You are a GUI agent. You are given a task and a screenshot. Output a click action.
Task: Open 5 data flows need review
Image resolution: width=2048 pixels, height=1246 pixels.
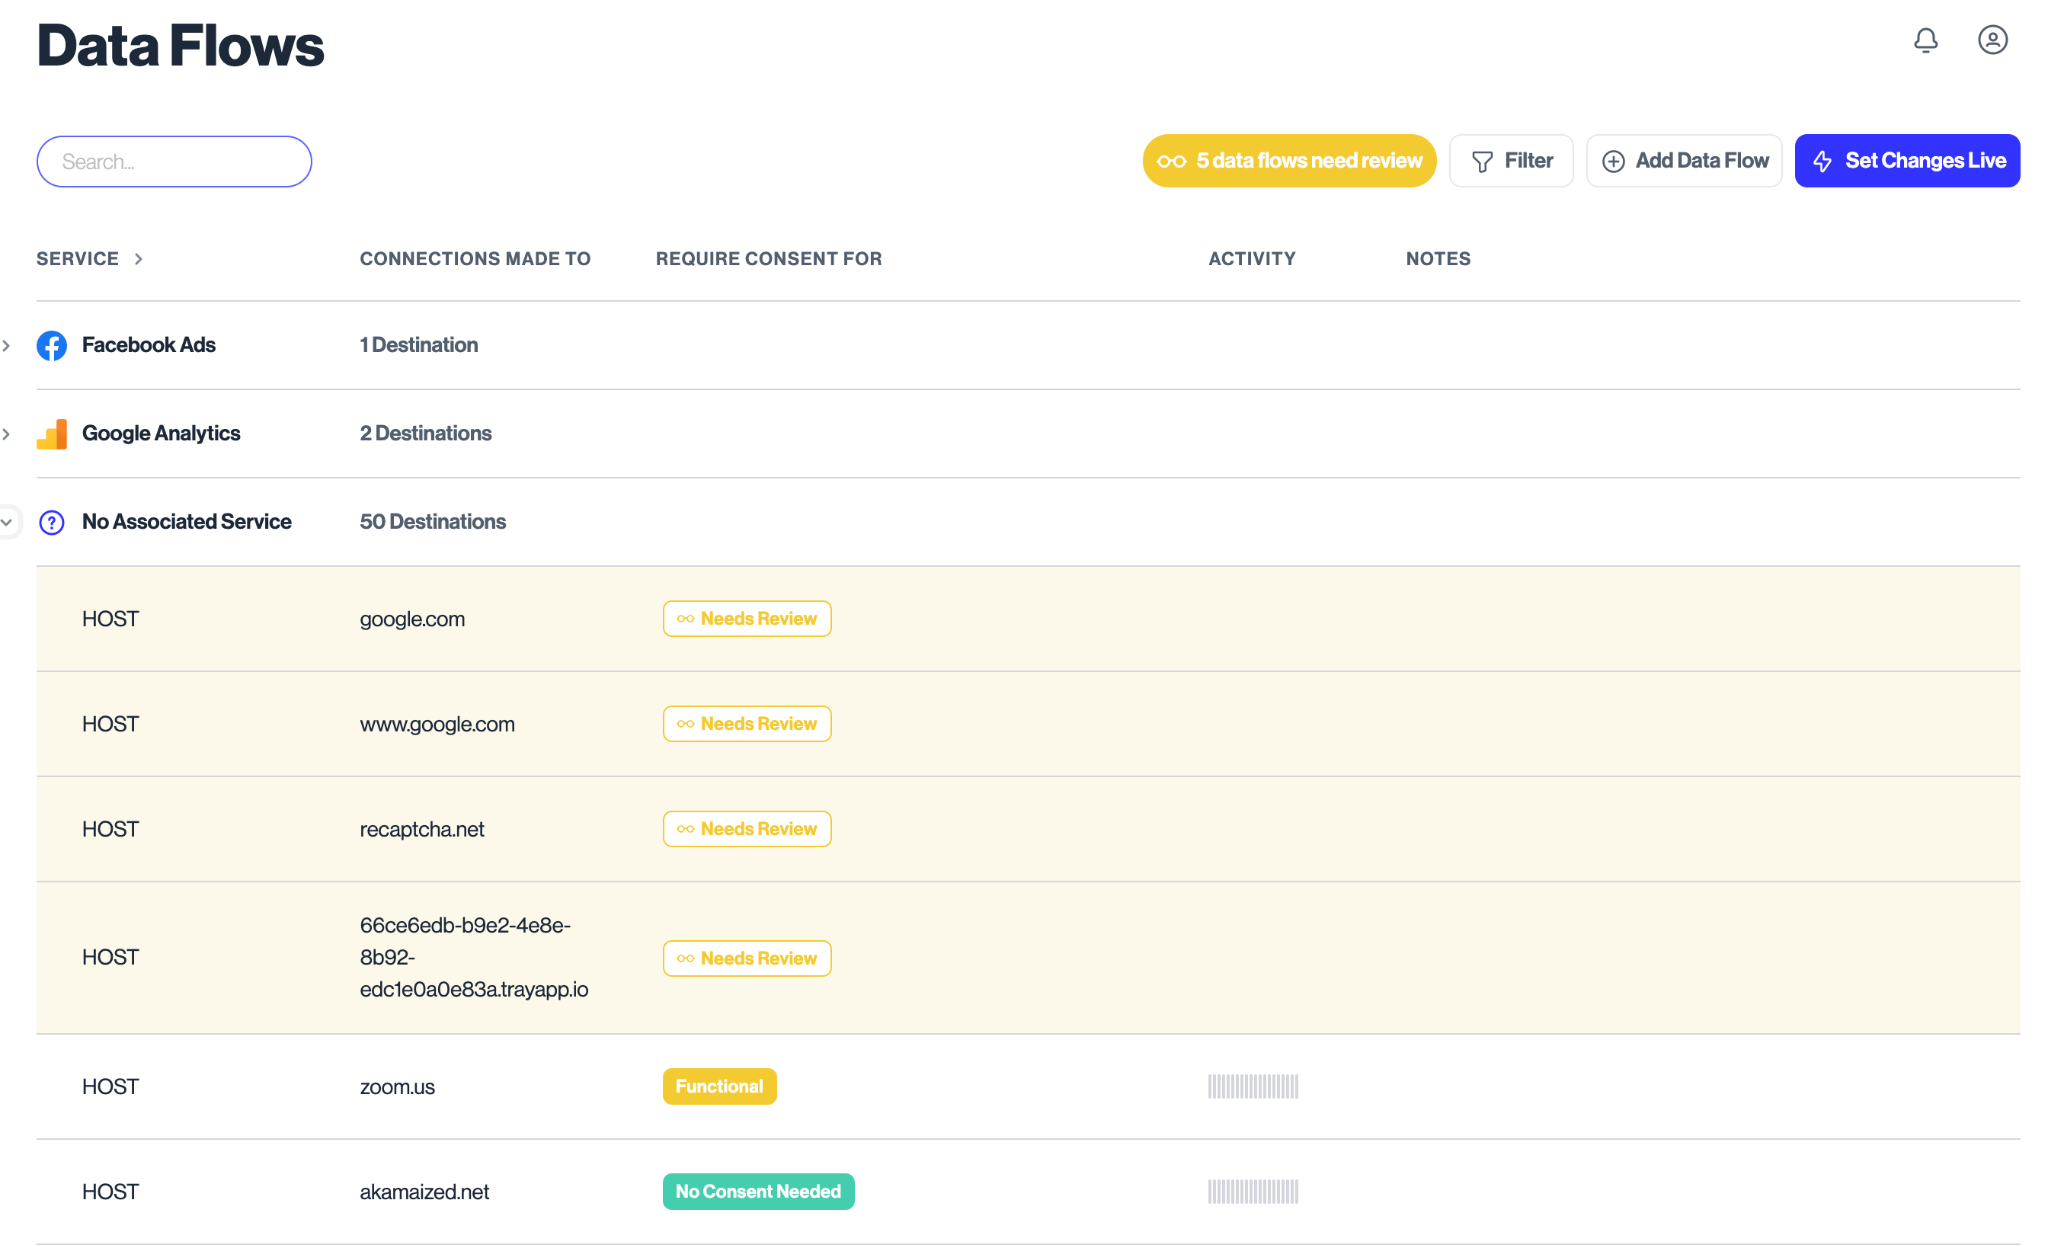tap(1289, 161)
